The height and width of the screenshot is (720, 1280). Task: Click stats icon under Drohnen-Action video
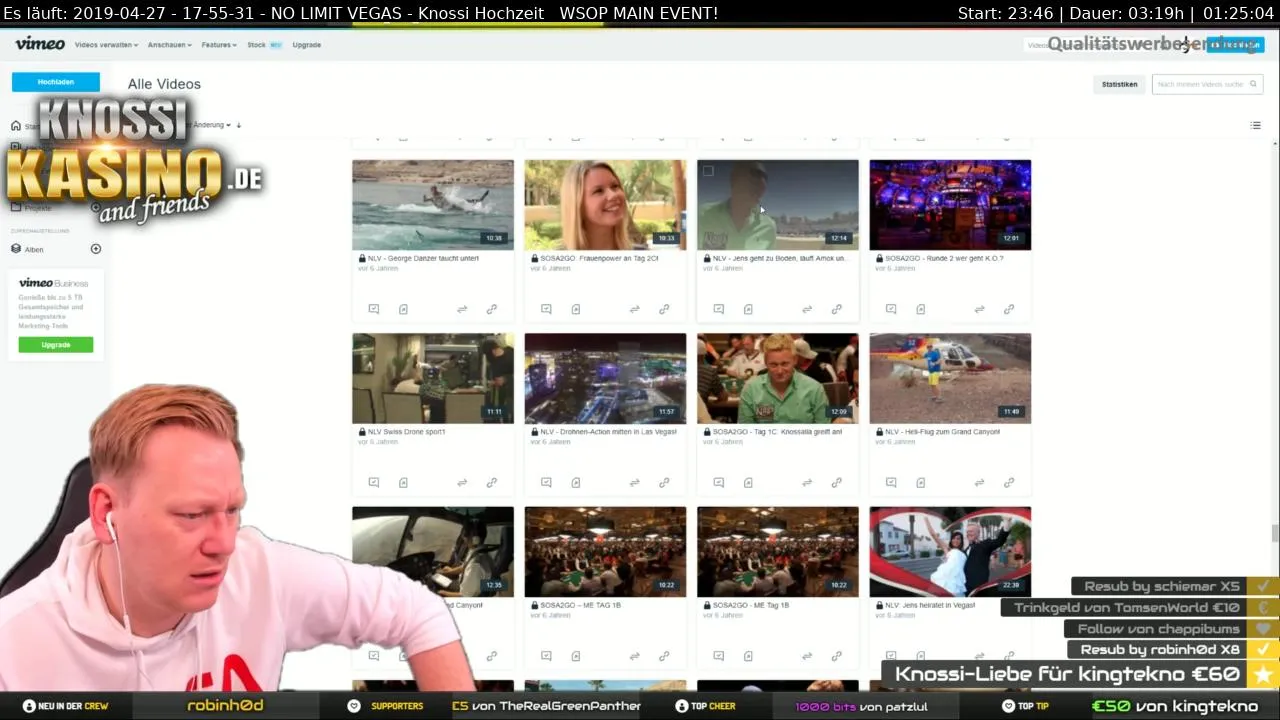[x=576, y=482]
